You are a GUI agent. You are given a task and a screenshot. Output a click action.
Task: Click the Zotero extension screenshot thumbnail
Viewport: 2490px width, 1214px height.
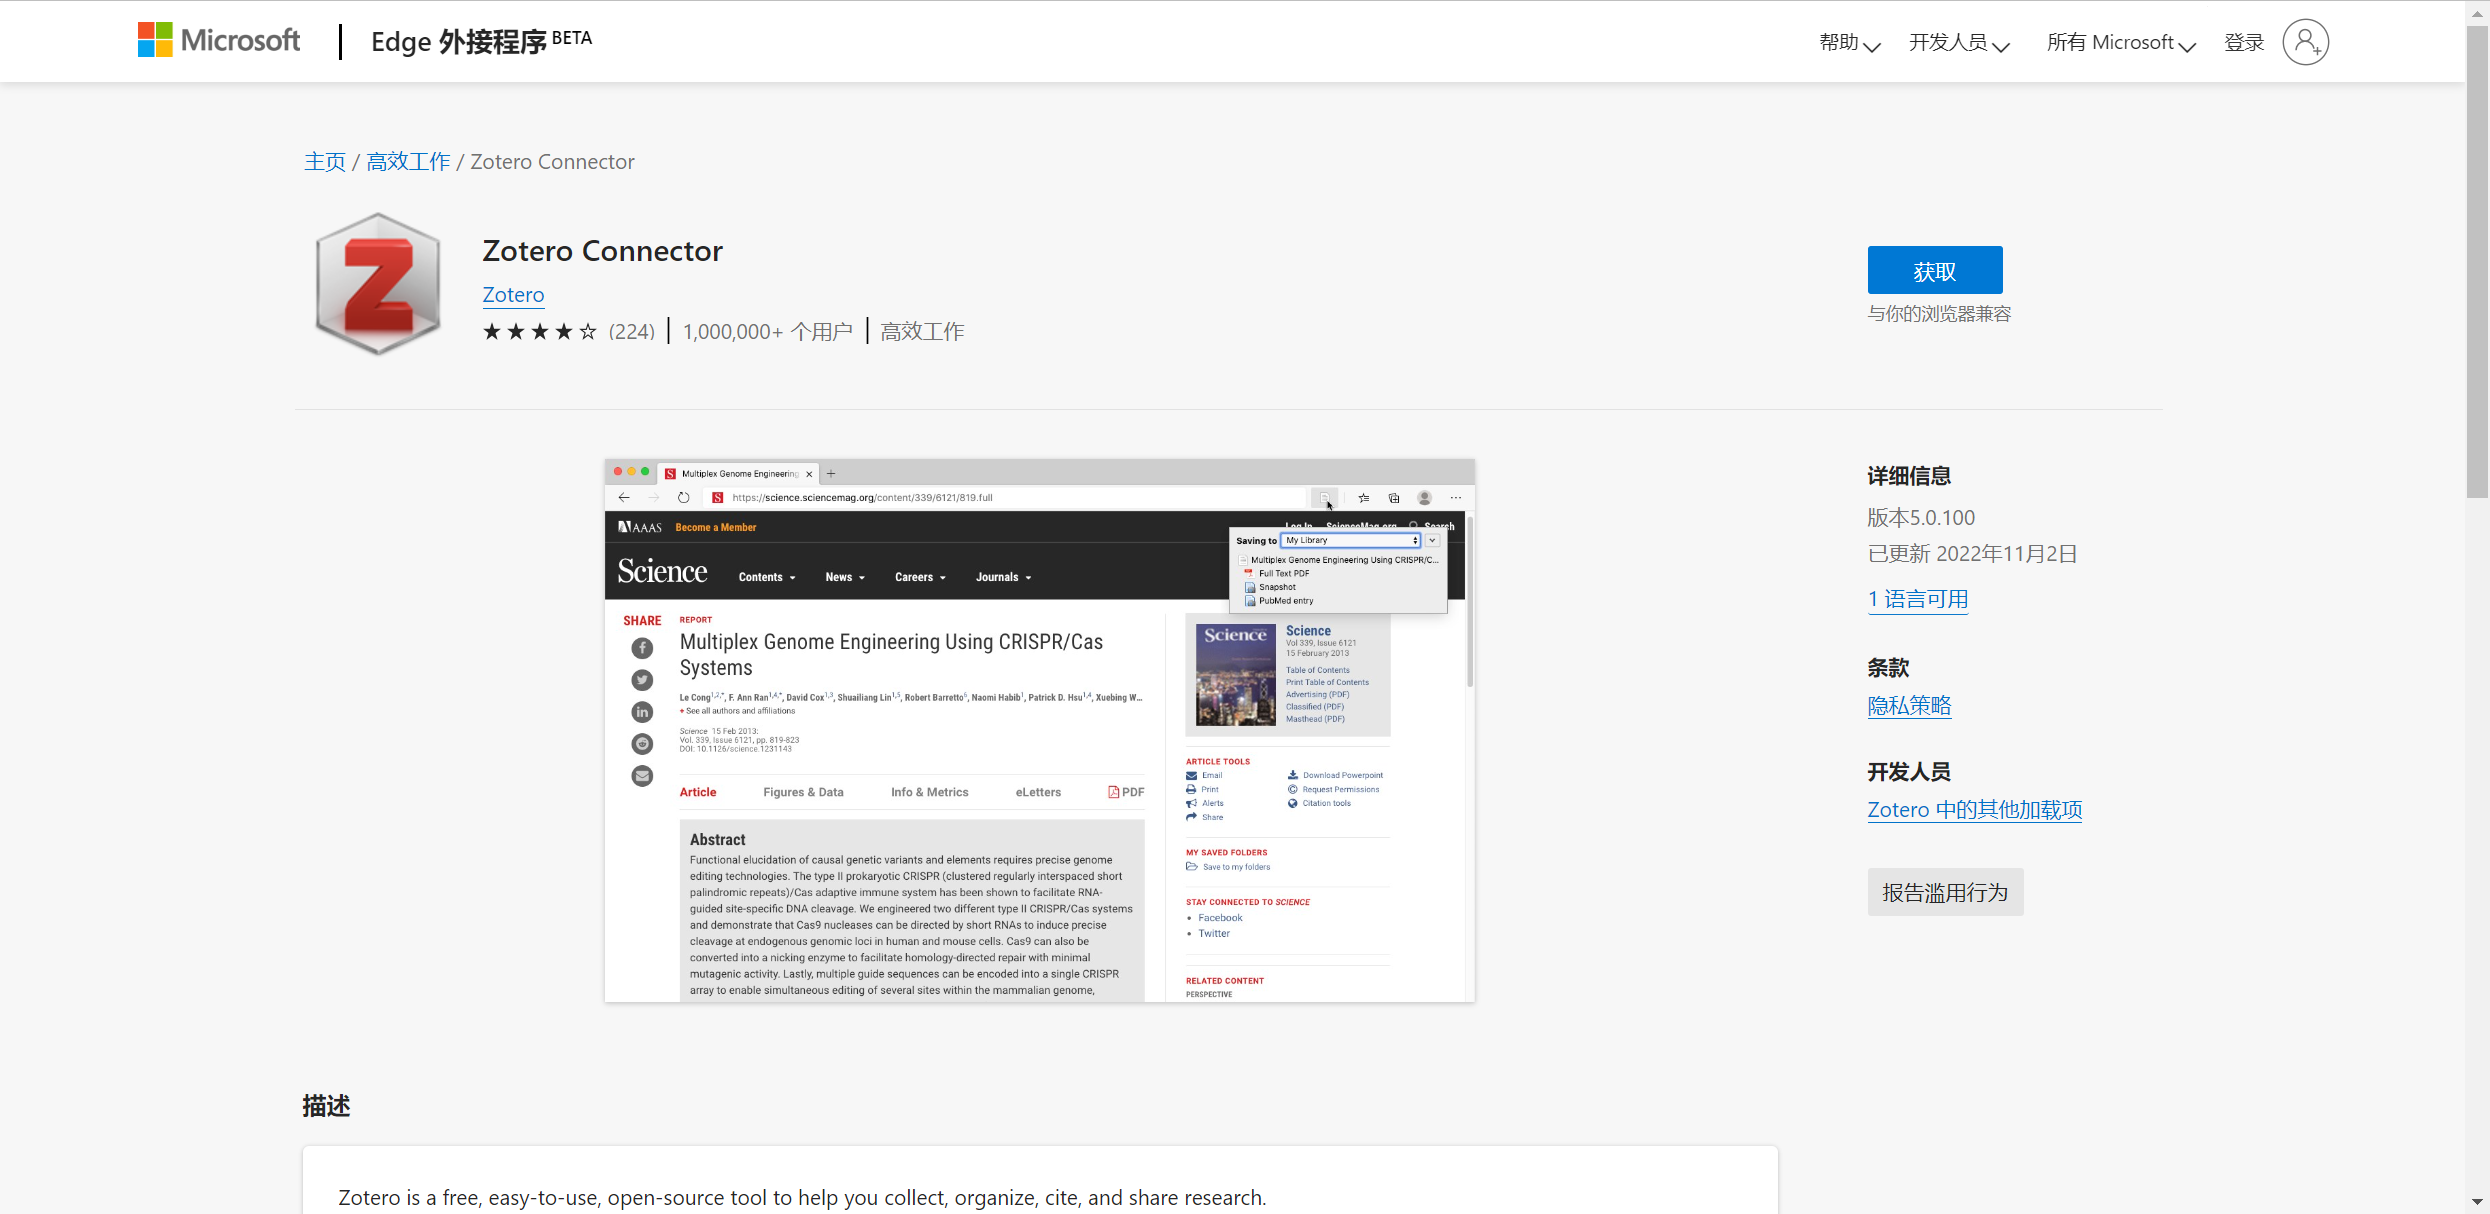pyautogui.click(x=1039, y=731)
